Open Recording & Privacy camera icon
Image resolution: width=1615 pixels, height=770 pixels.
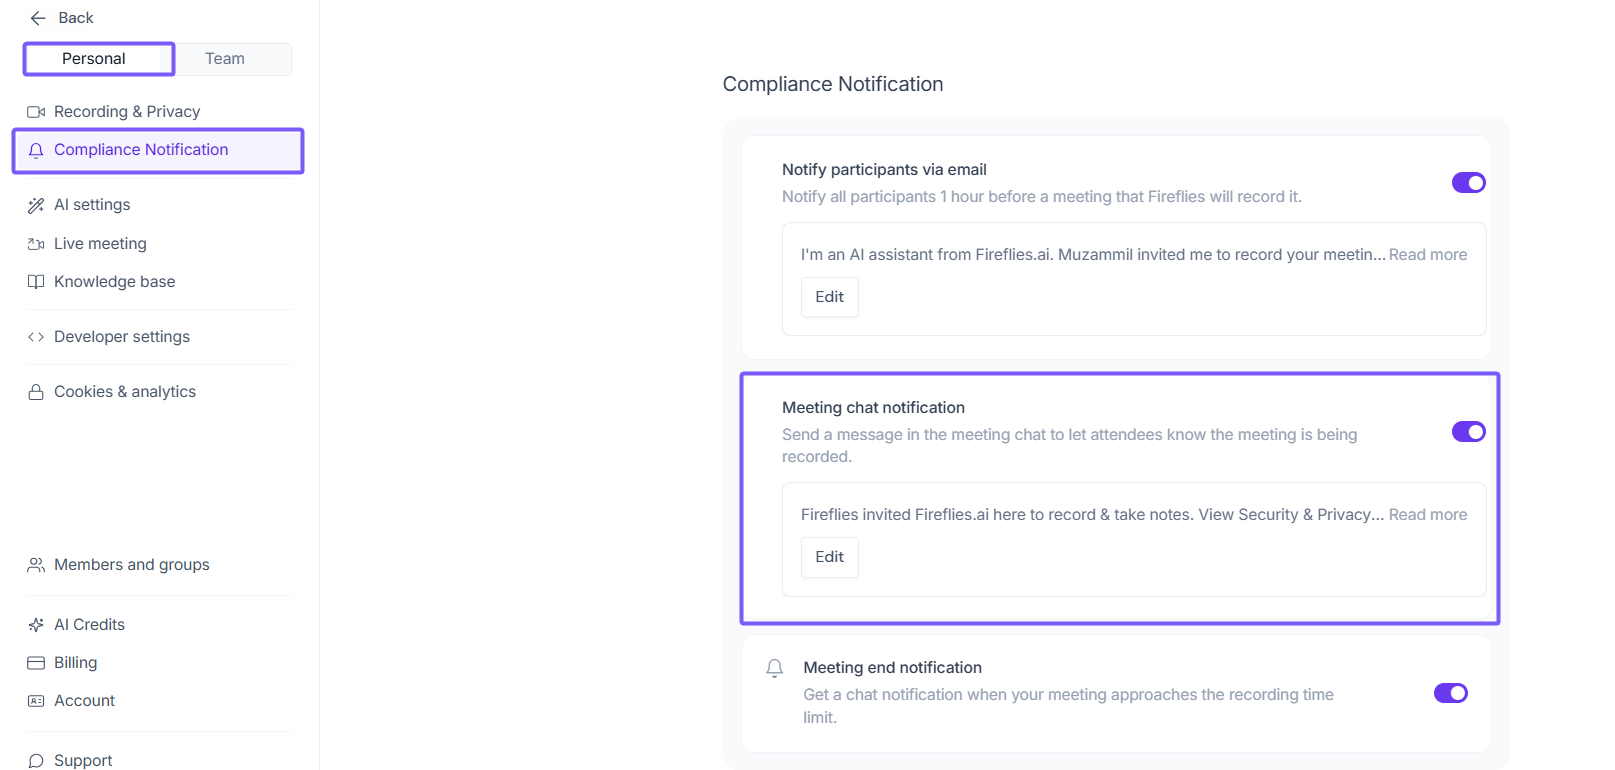(x=36, y=112)
